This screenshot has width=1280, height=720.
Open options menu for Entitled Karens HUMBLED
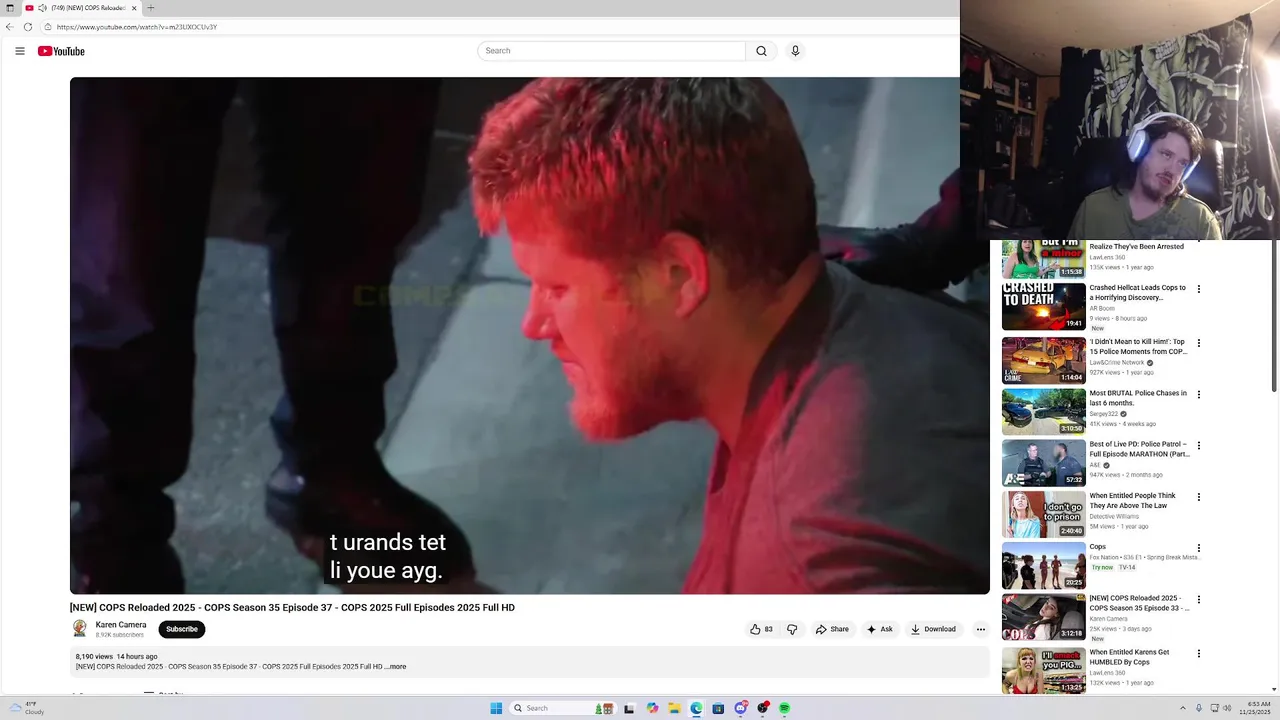[1199, 654]
